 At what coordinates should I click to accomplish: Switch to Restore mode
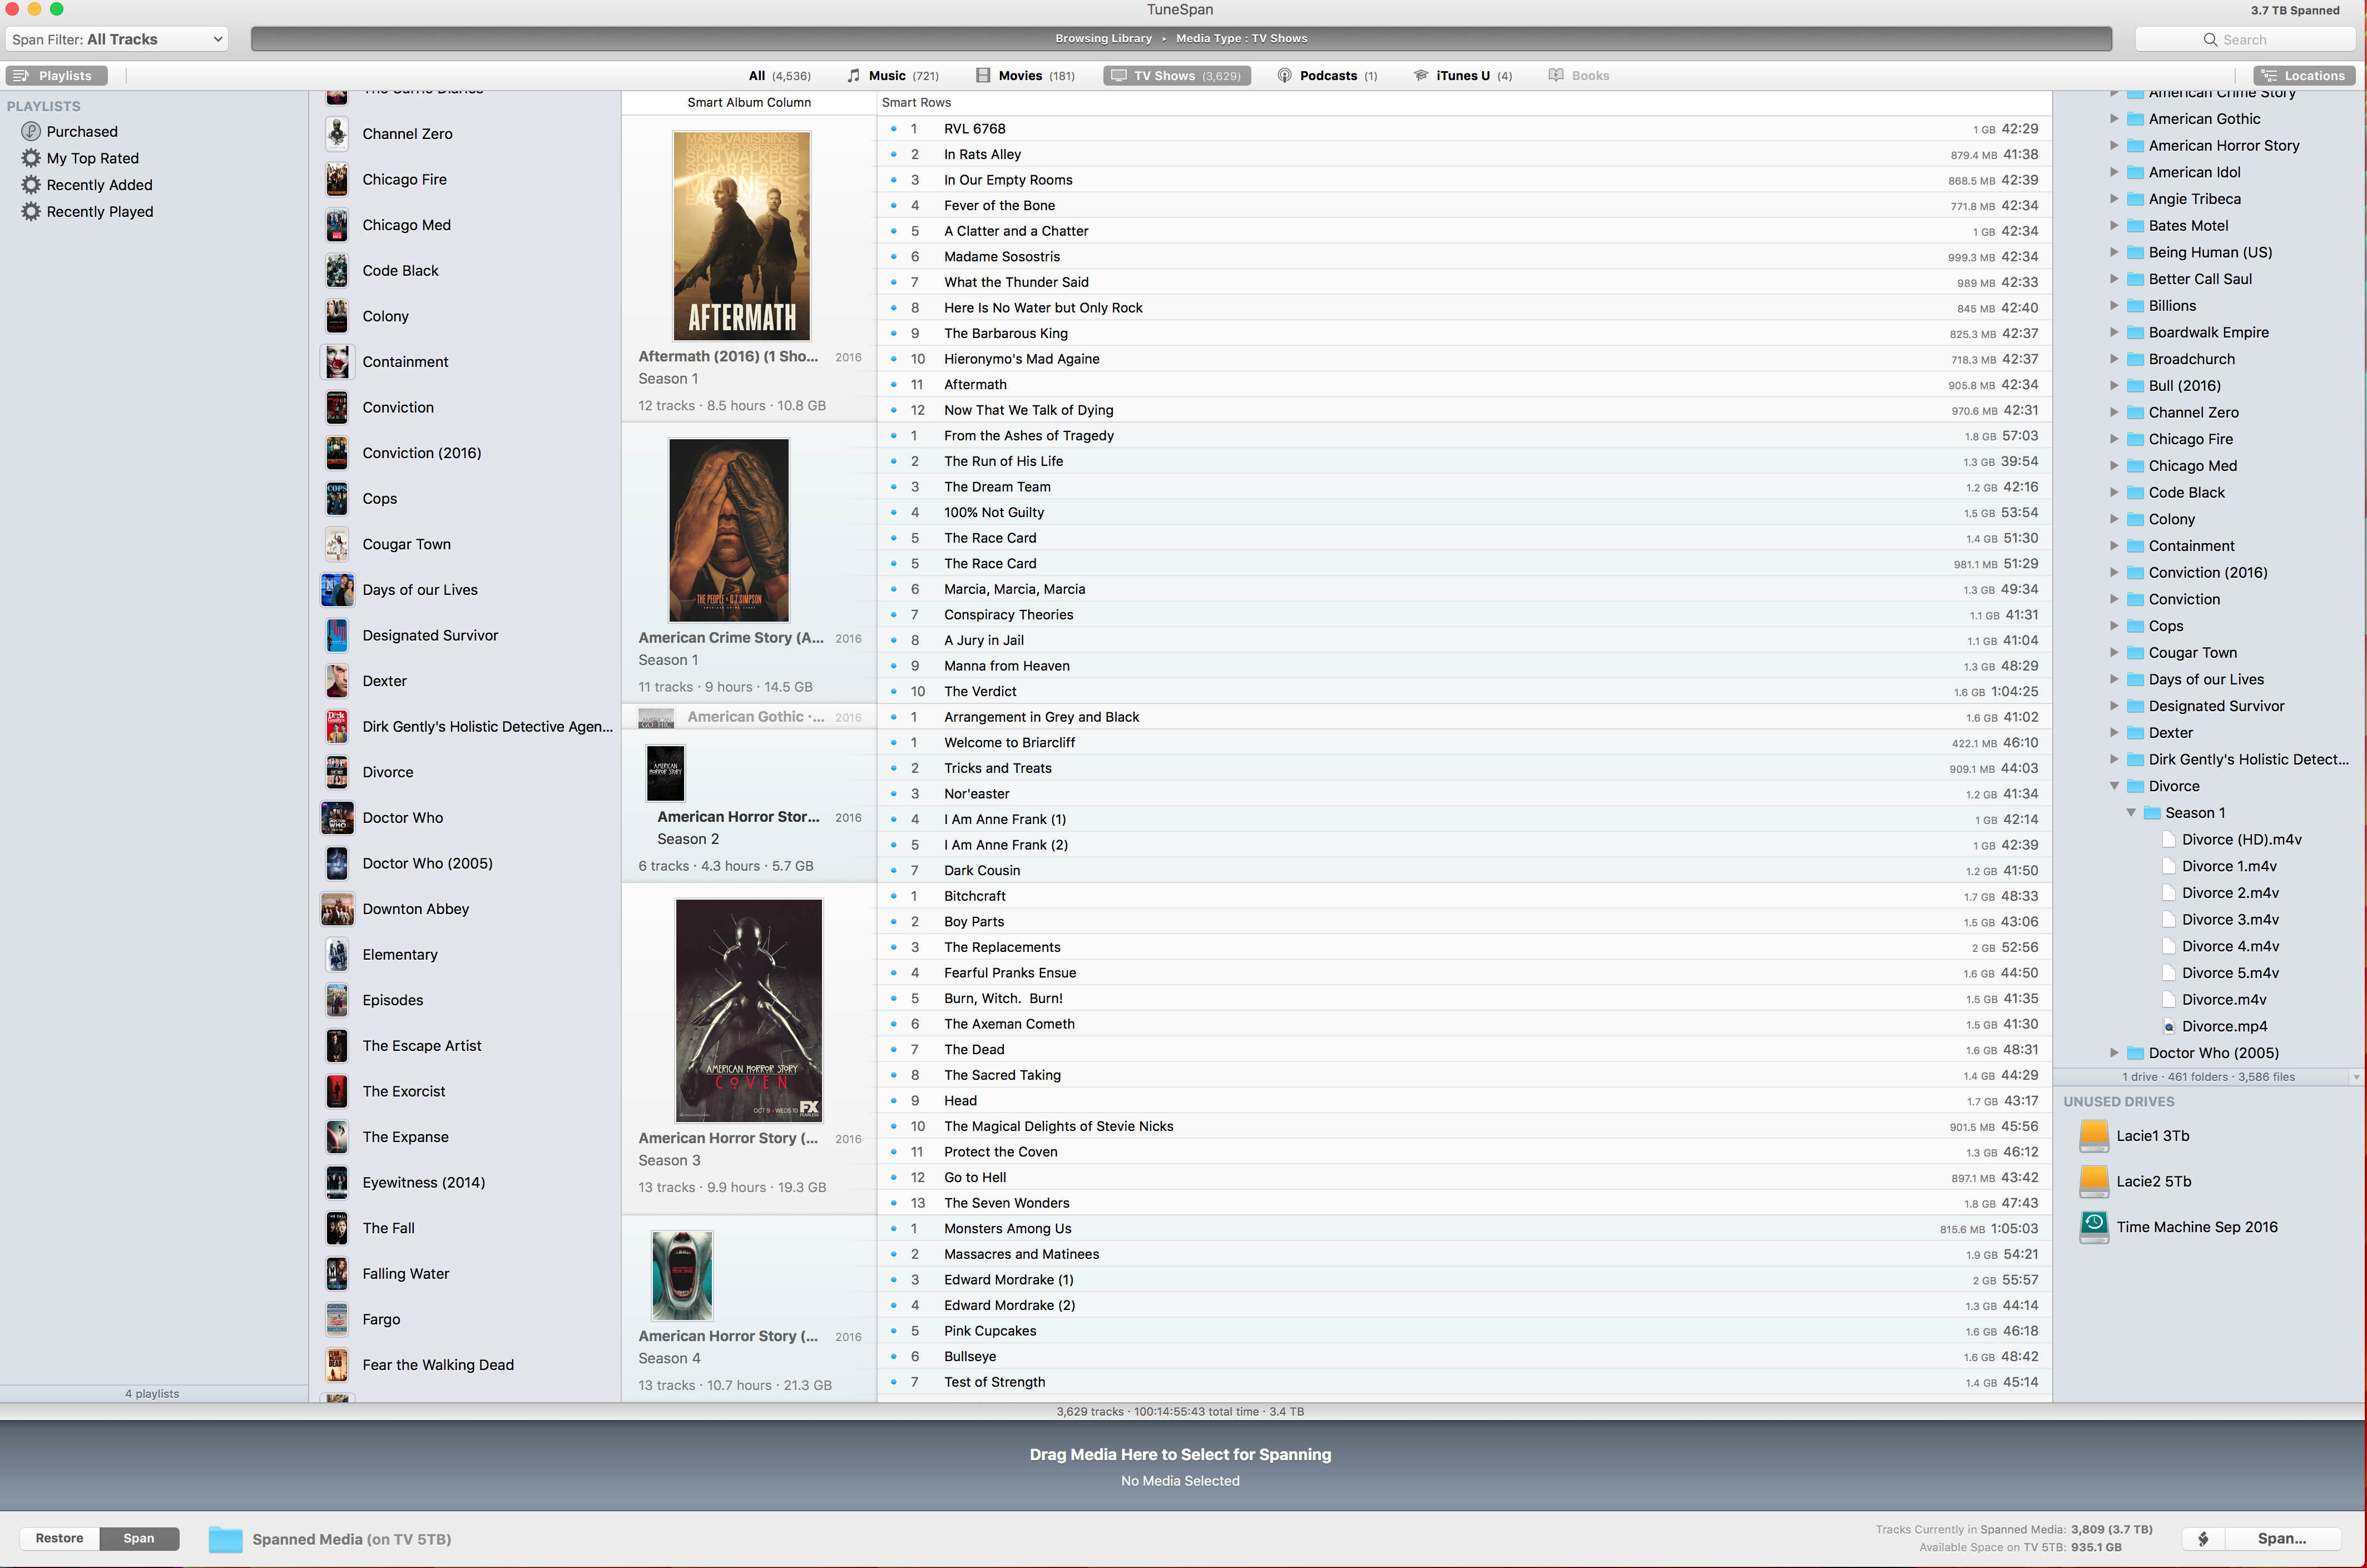(59, 1538)
